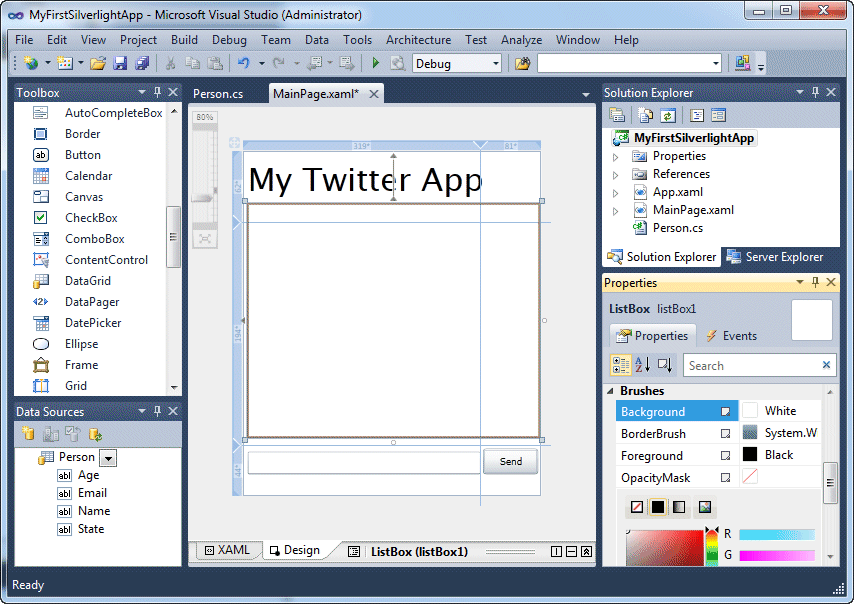The image size is (854, 604).
Task: Click the Send button in designer
Action: [510, 461]
